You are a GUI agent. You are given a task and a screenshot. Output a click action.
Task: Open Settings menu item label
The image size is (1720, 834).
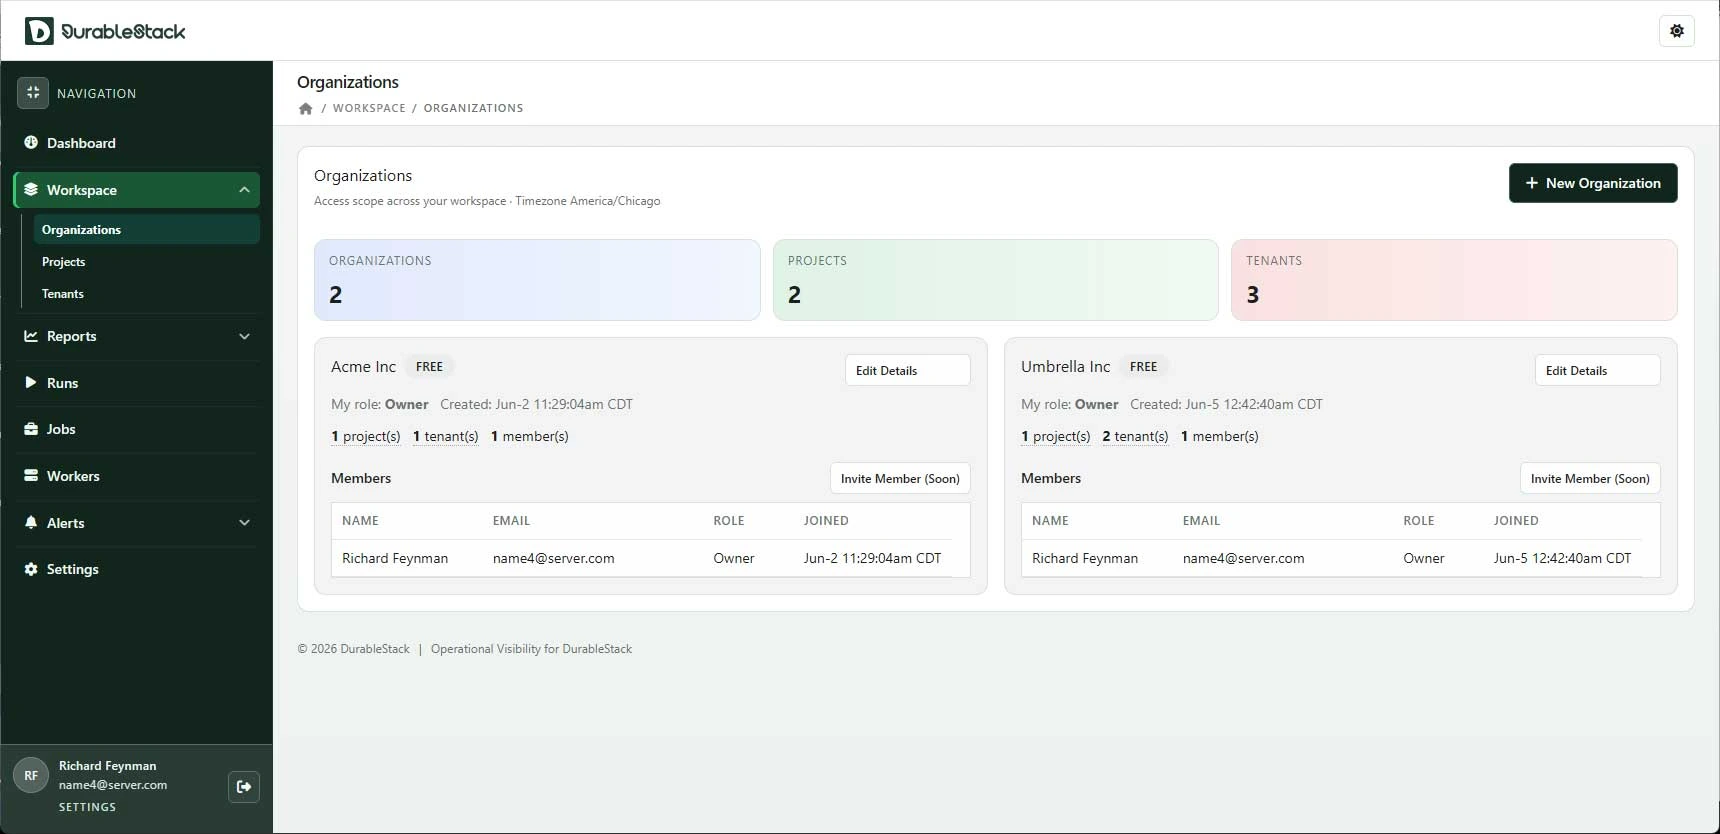[73, 569]
